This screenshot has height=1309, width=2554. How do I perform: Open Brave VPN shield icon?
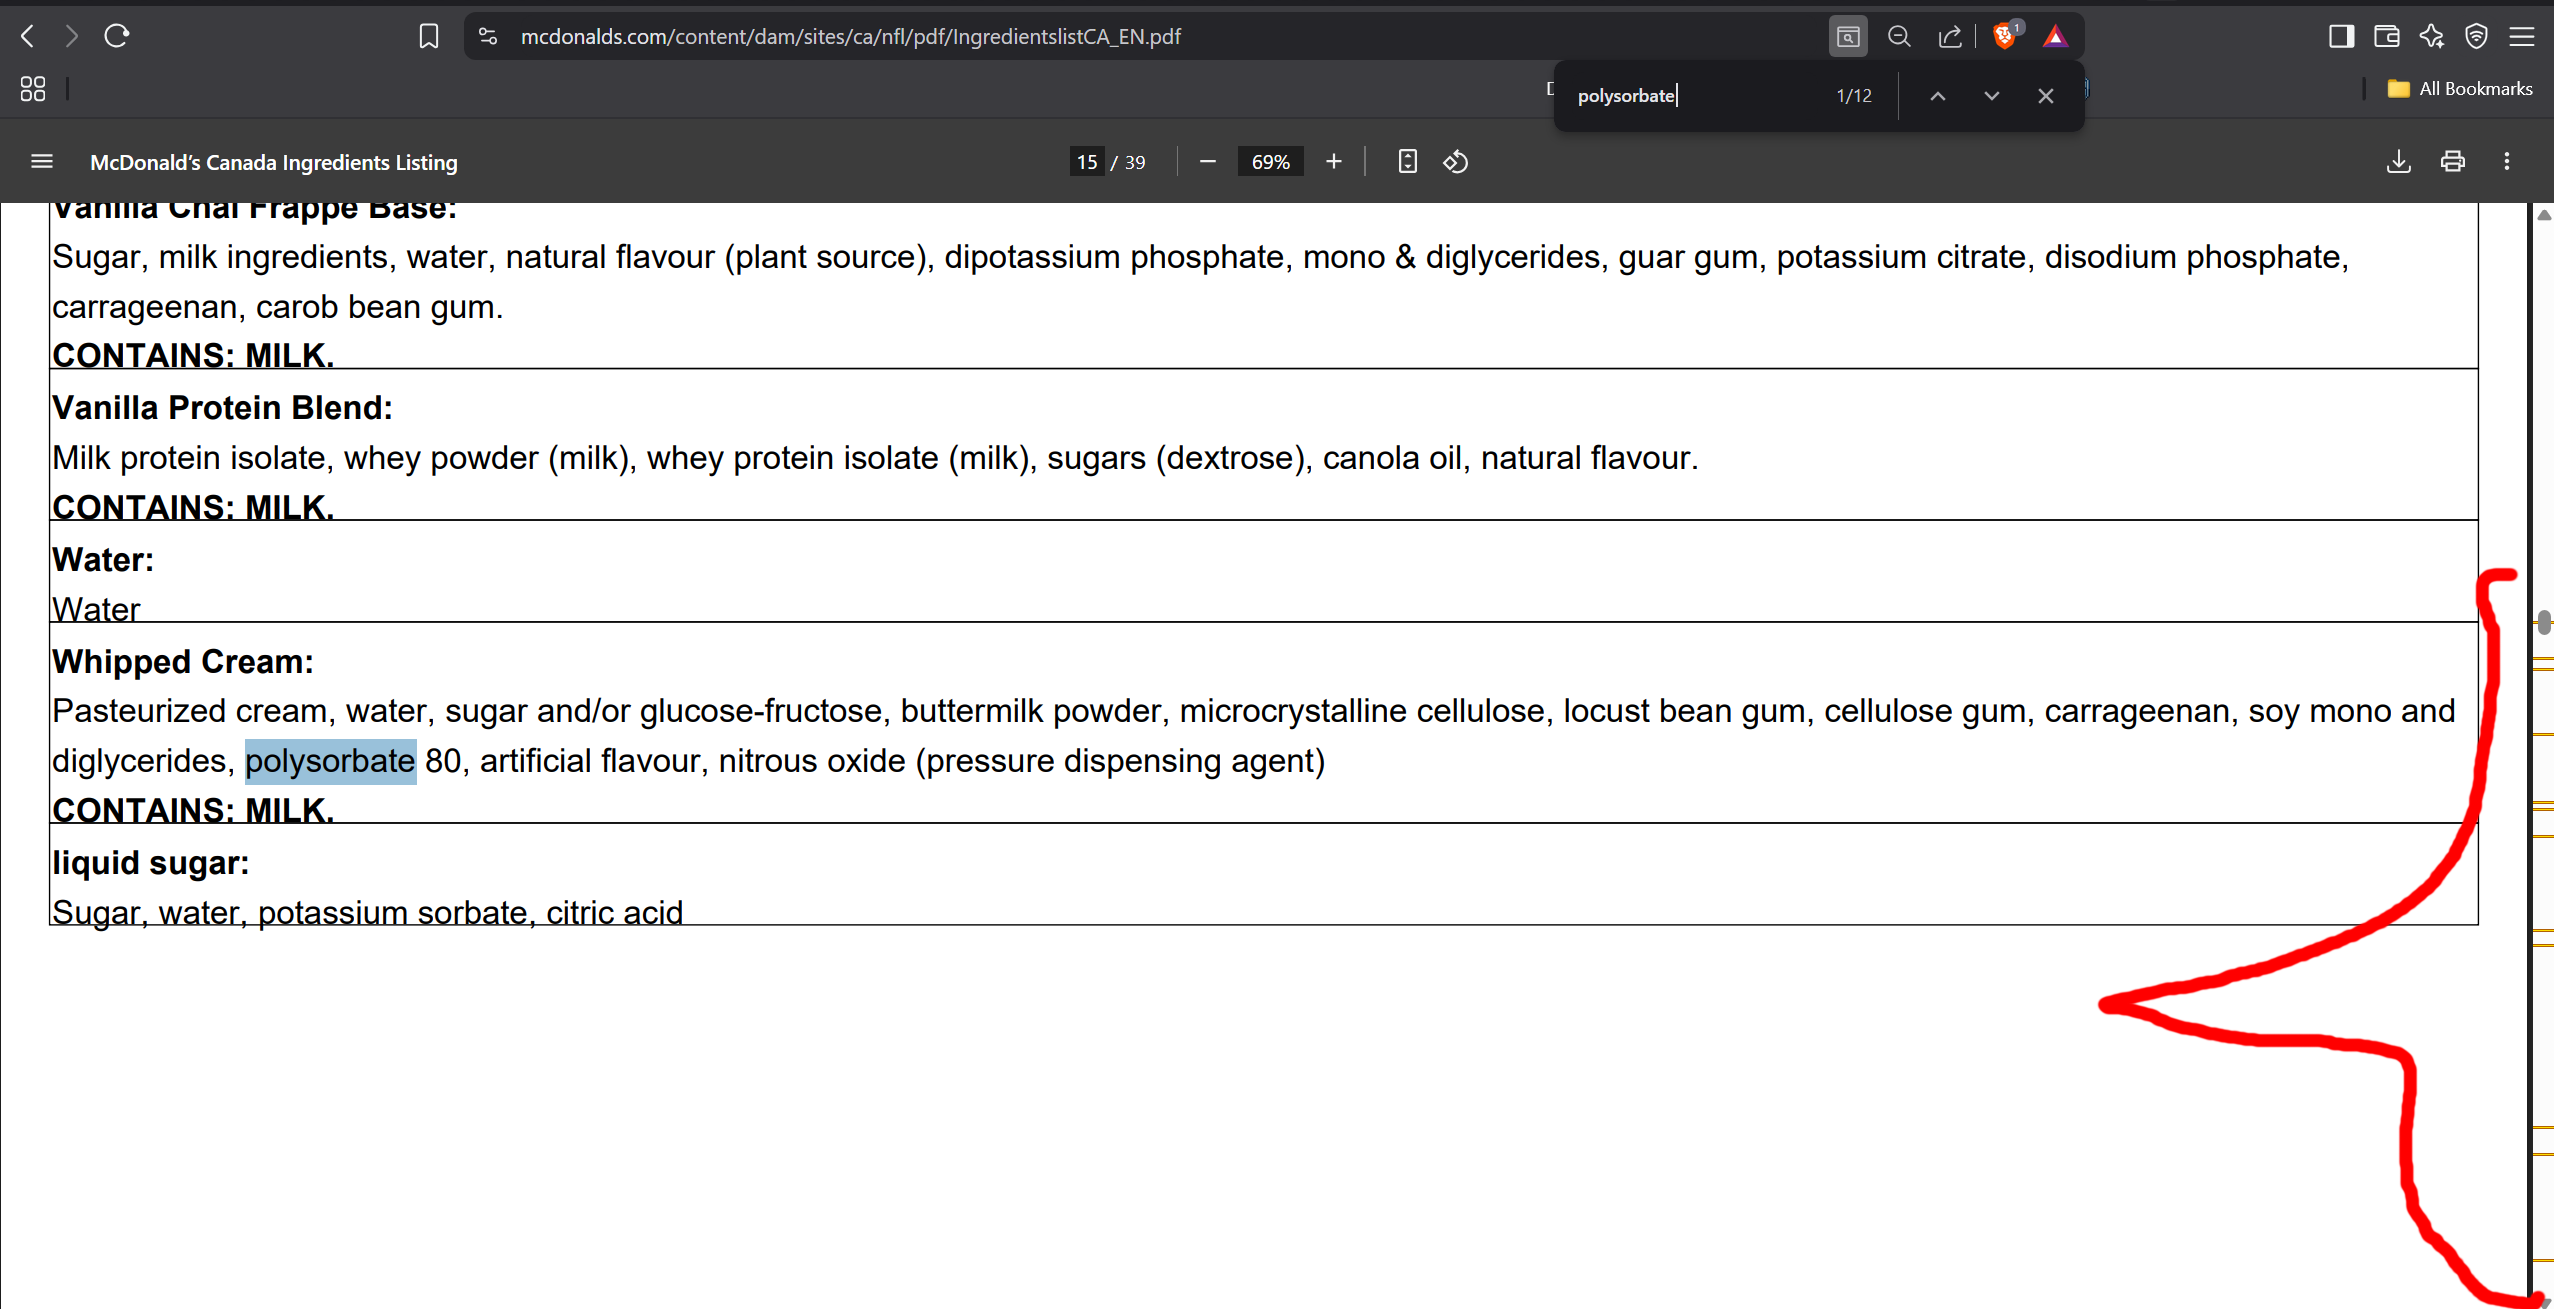click(x=2476, y=37)
